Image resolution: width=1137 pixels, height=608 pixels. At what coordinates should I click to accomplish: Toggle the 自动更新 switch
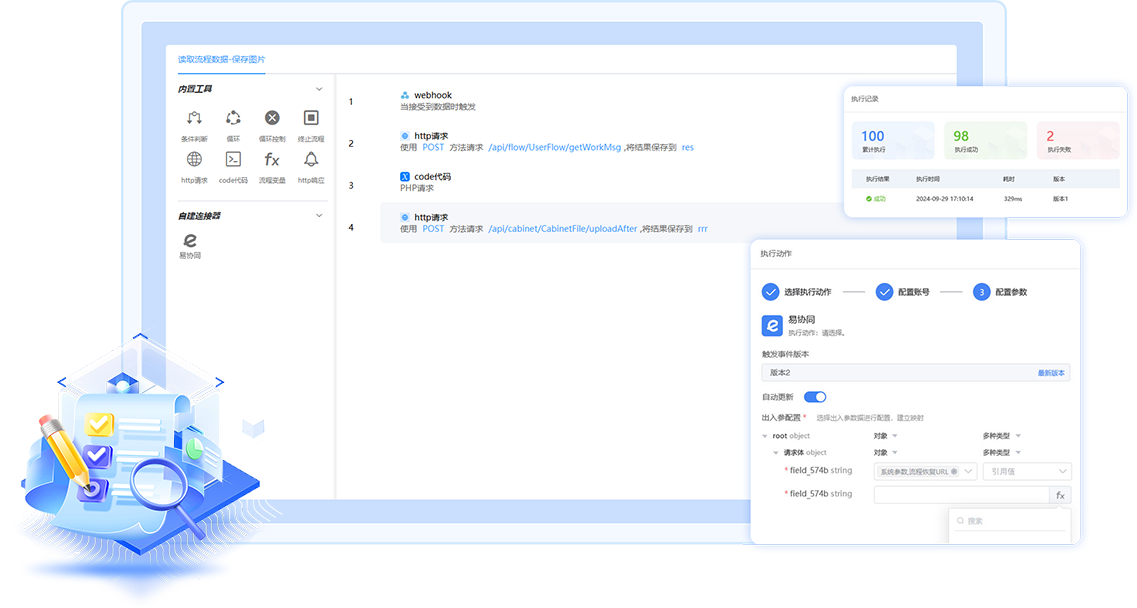point(814,397)
